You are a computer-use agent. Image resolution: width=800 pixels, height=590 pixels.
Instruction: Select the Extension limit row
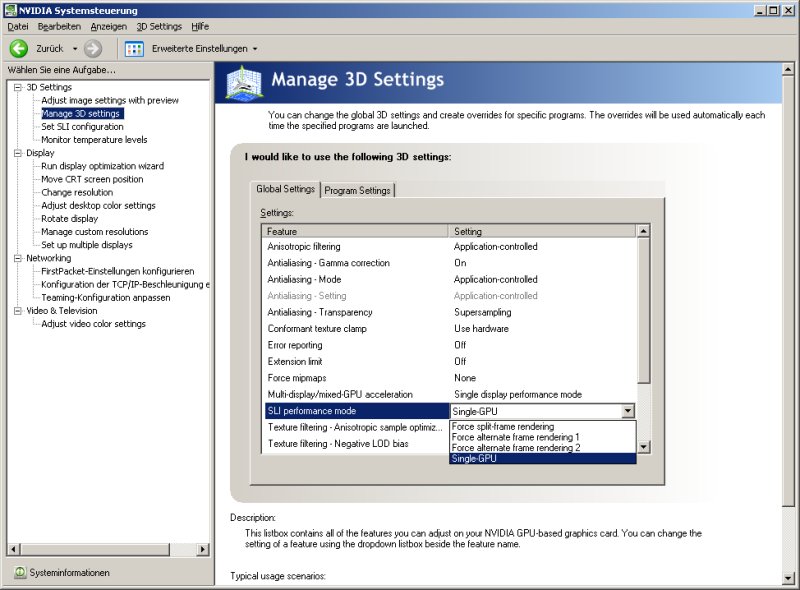click(x=449, y=362)
